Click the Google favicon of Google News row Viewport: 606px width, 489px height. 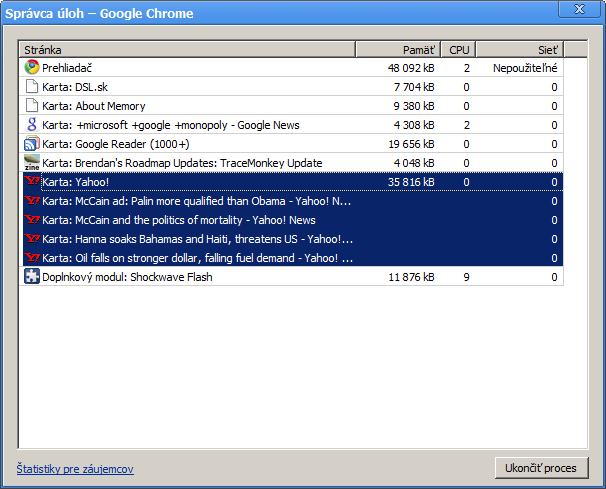click(x=32, y=124)
